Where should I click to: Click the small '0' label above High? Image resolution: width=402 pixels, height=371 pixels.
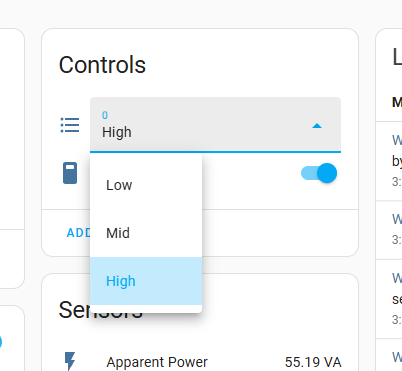point(105,115)
